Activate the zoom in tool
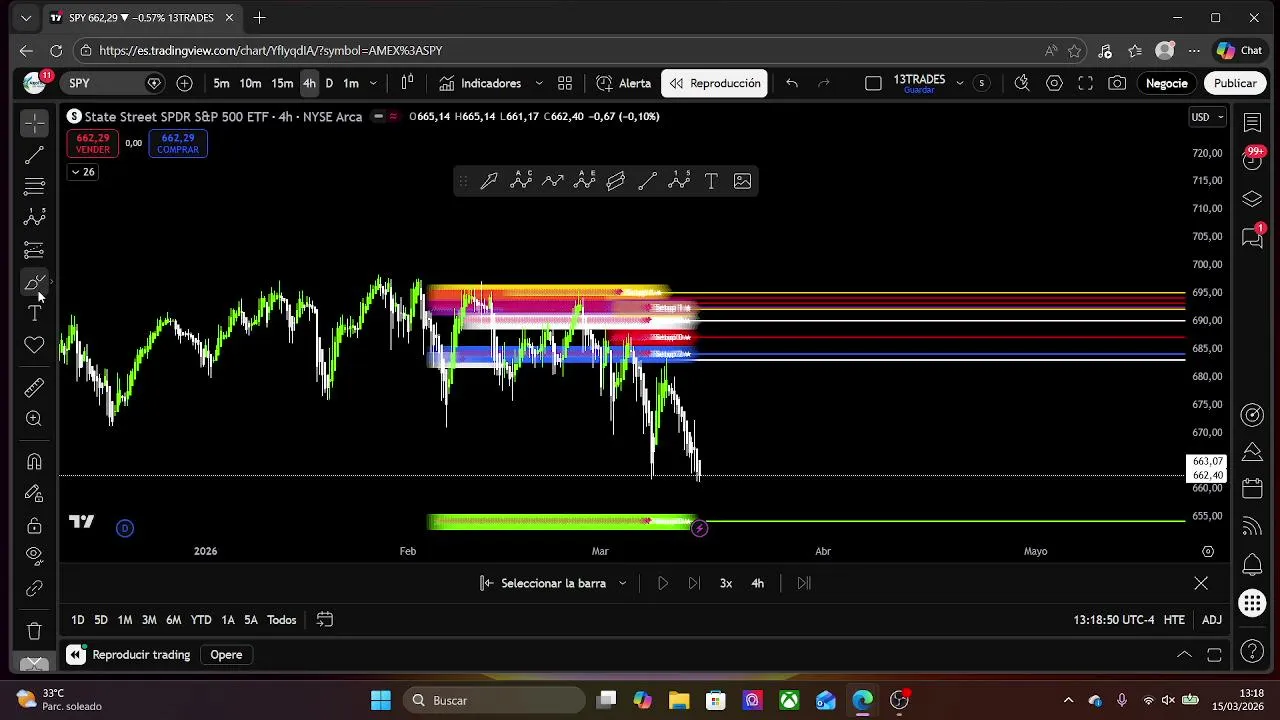 34,419
